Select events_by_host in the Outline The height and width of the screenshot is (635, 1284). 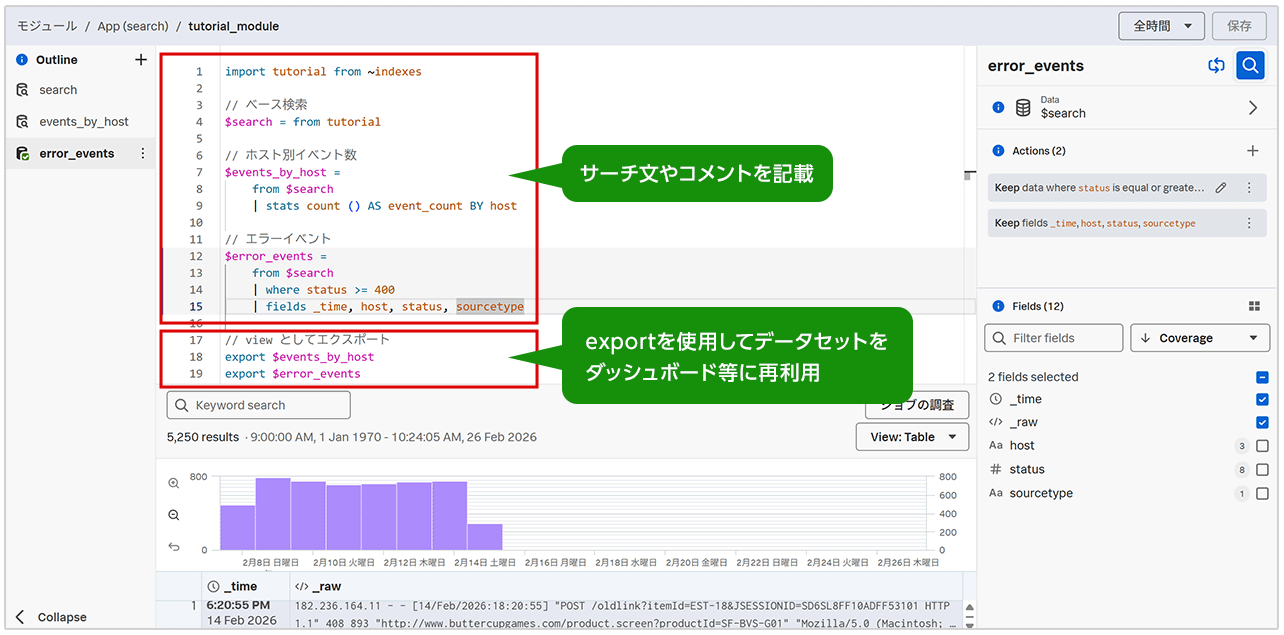pyautogui.click(x=84, y=122)
